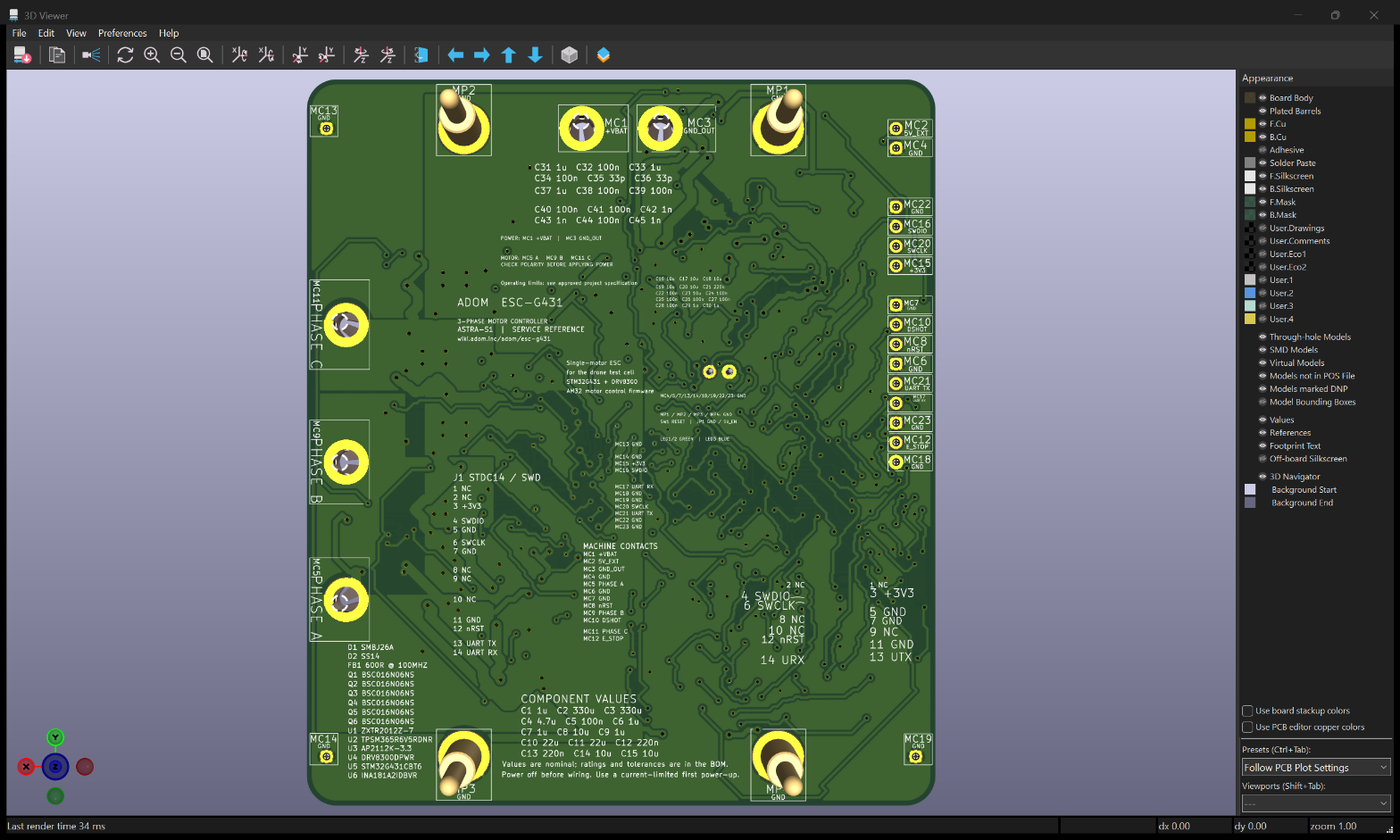This screenshot has height=840, width=1400.
Task: Click Last render time 34 ms status text
Action: tap(56, 827)
